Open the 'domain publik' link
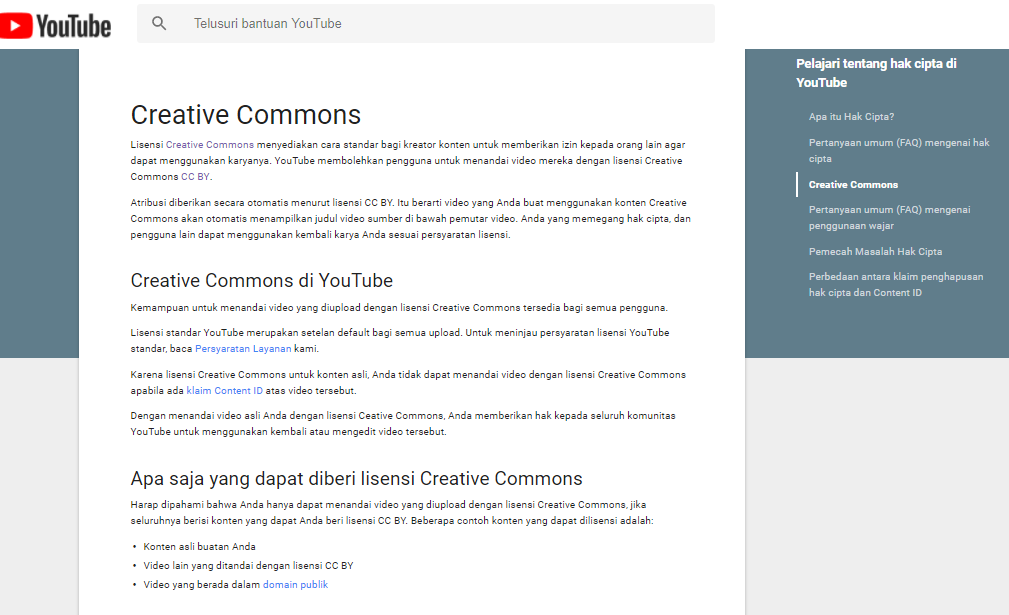This screenshot has height=615, width=1009. click(295, 585)
